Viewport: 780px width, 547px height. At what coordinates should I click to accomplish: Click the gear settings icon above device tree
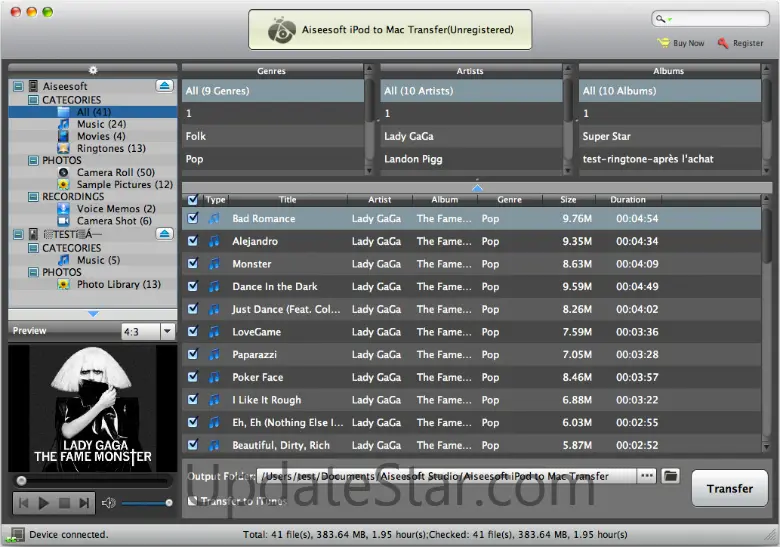tap(93, 70)
